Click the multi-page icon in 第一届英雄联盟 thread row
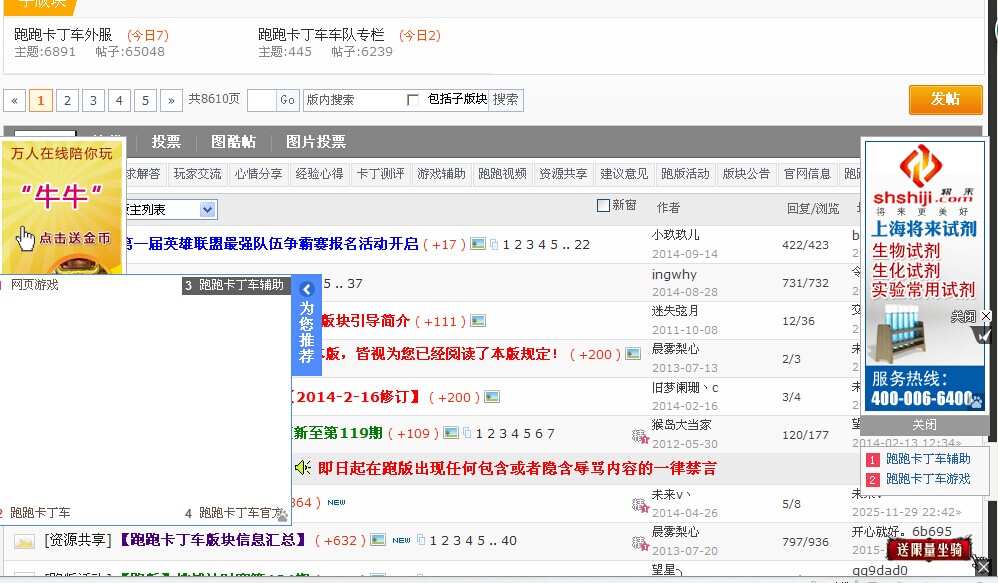Image resolution: width=998 pixels, height=583 pixels. pos(494,244)
